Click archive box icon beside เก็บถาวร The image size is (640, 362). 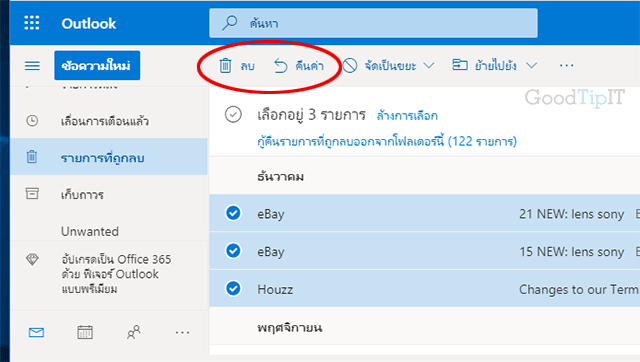pyautogui.click(x=32, y=193)
